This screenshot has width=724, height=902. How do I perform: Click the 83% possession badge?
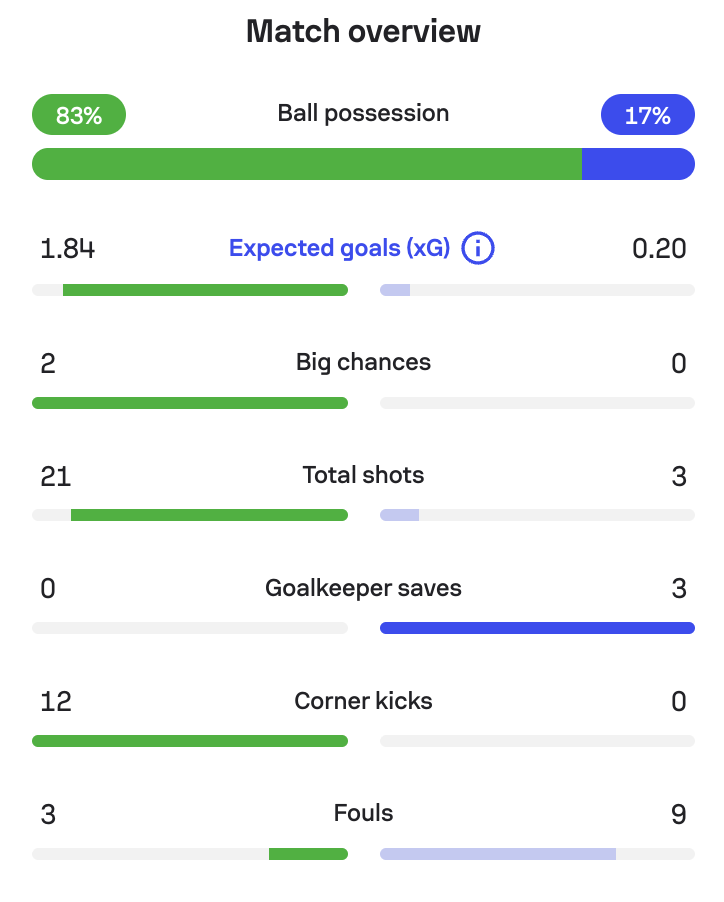click(79, 115)
